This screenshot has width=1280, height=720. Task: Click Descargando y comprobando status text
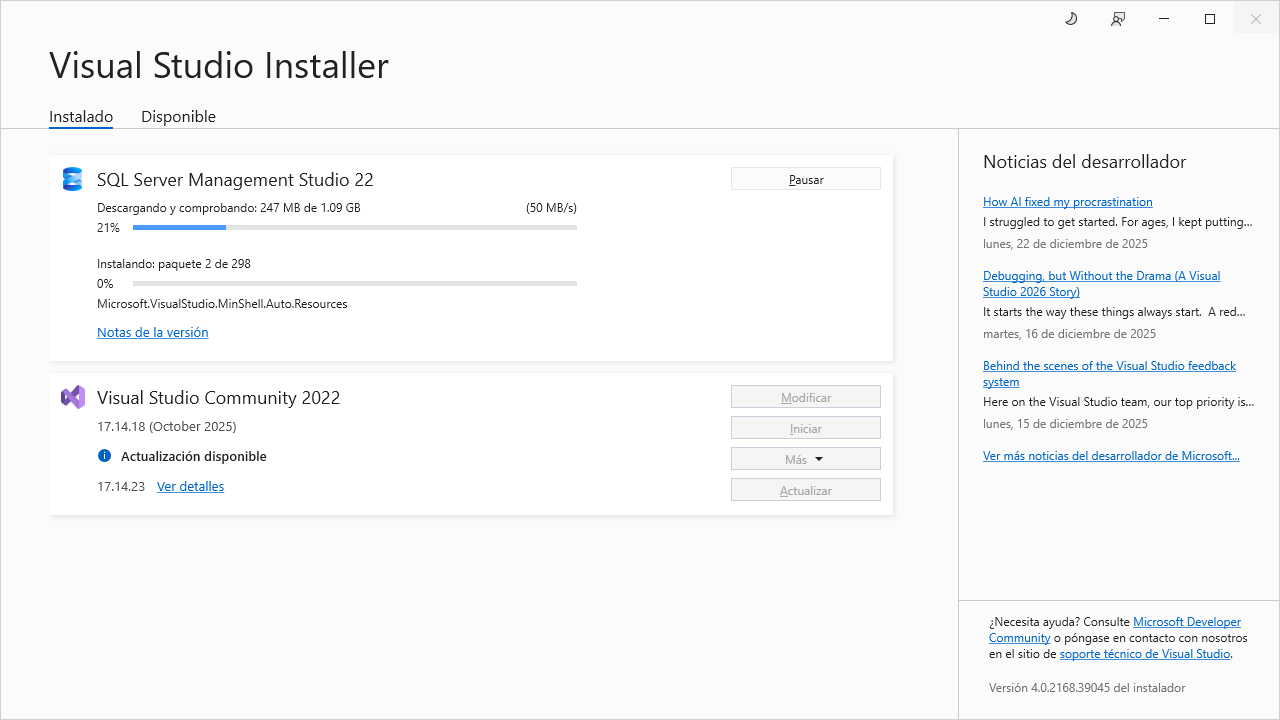(x=229, y=208)
